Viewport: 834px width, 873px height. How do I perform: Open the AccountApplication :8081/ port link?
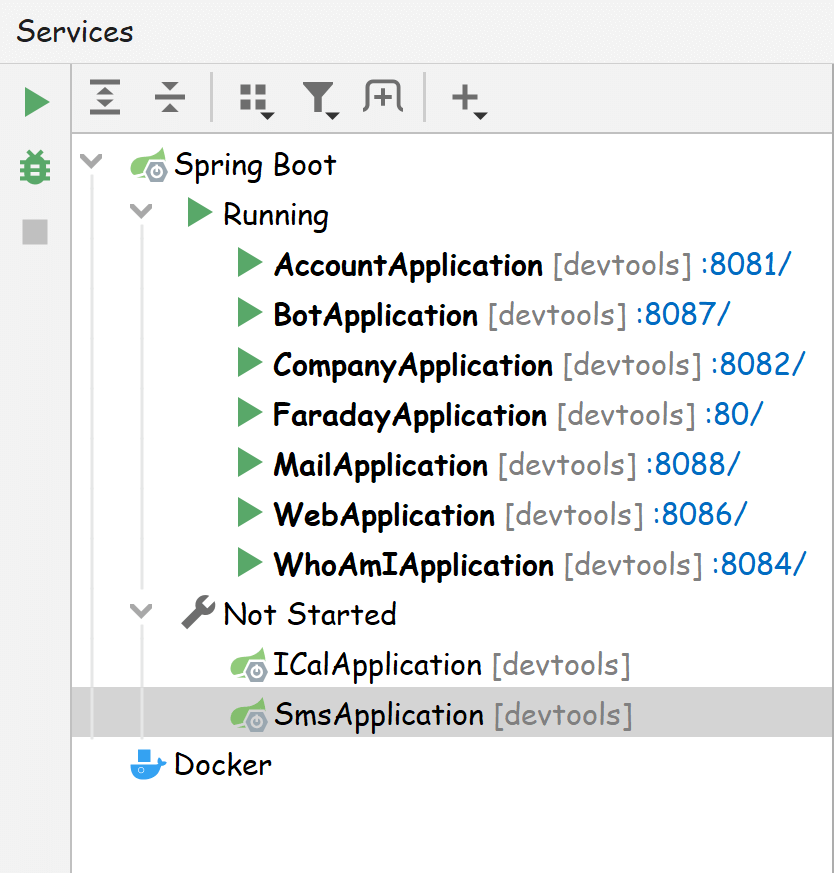tap(746, 265)
